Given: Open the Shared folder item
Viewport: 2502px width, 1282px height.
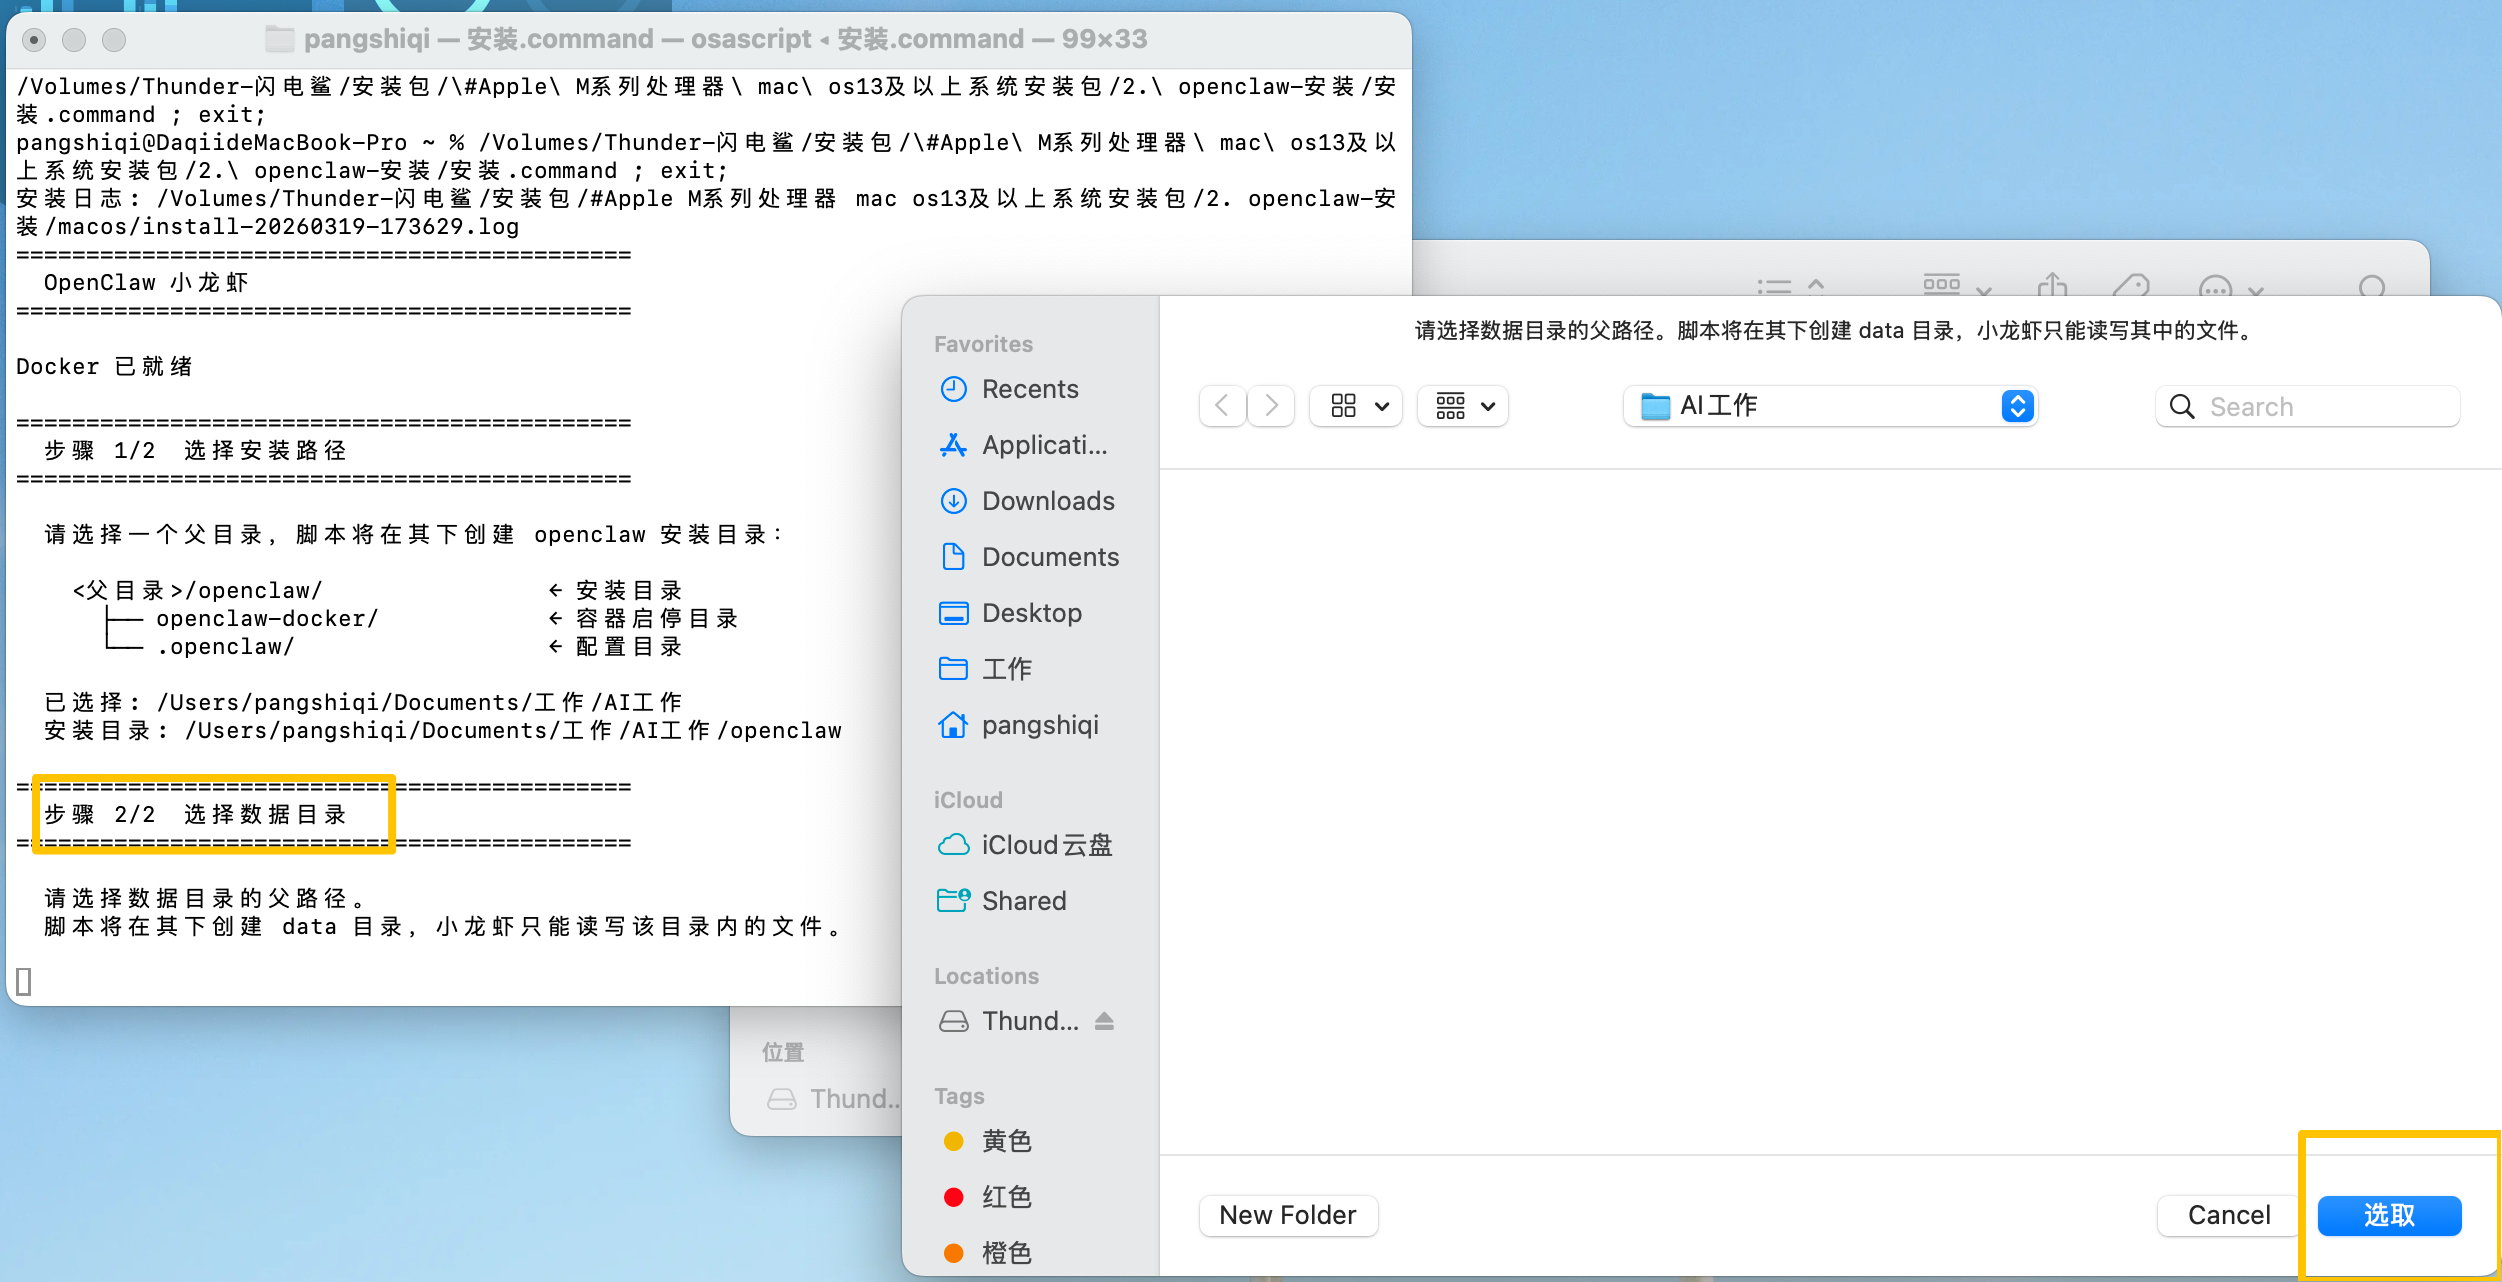Looking at the screenshot, I should click(x=1023, y=901).
